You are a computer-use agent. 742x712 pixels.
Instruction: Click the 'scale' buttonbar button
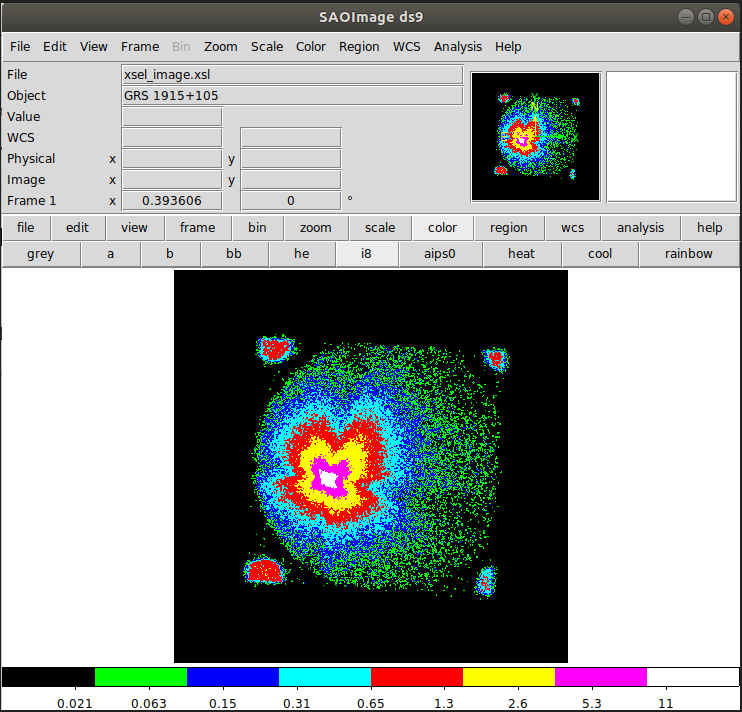[380, 228]
